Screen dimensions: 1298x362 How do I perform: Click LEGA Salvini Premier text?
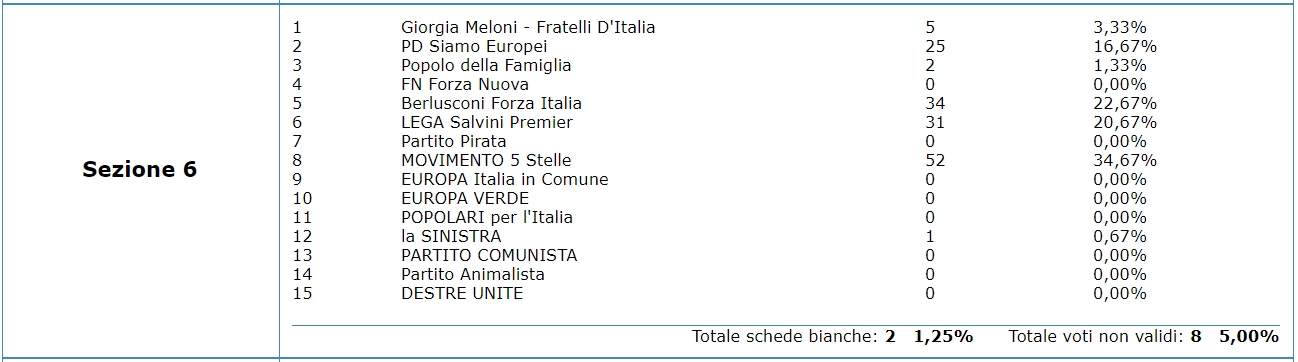click(487, 122)
